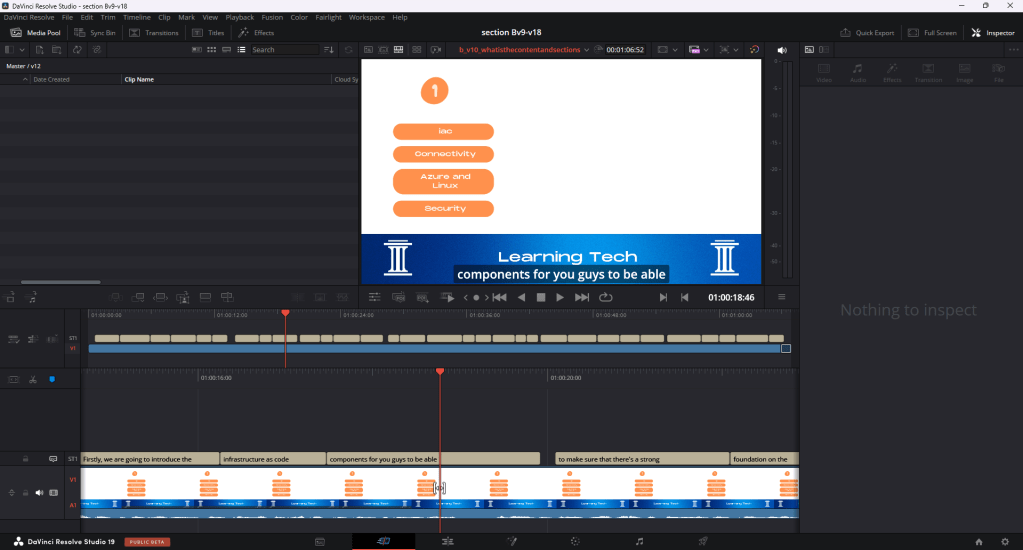The height and width of the screenshot is (550, 1023).
Task: Expand the bin list layout dropdown
Action: [x=22, y=50]
